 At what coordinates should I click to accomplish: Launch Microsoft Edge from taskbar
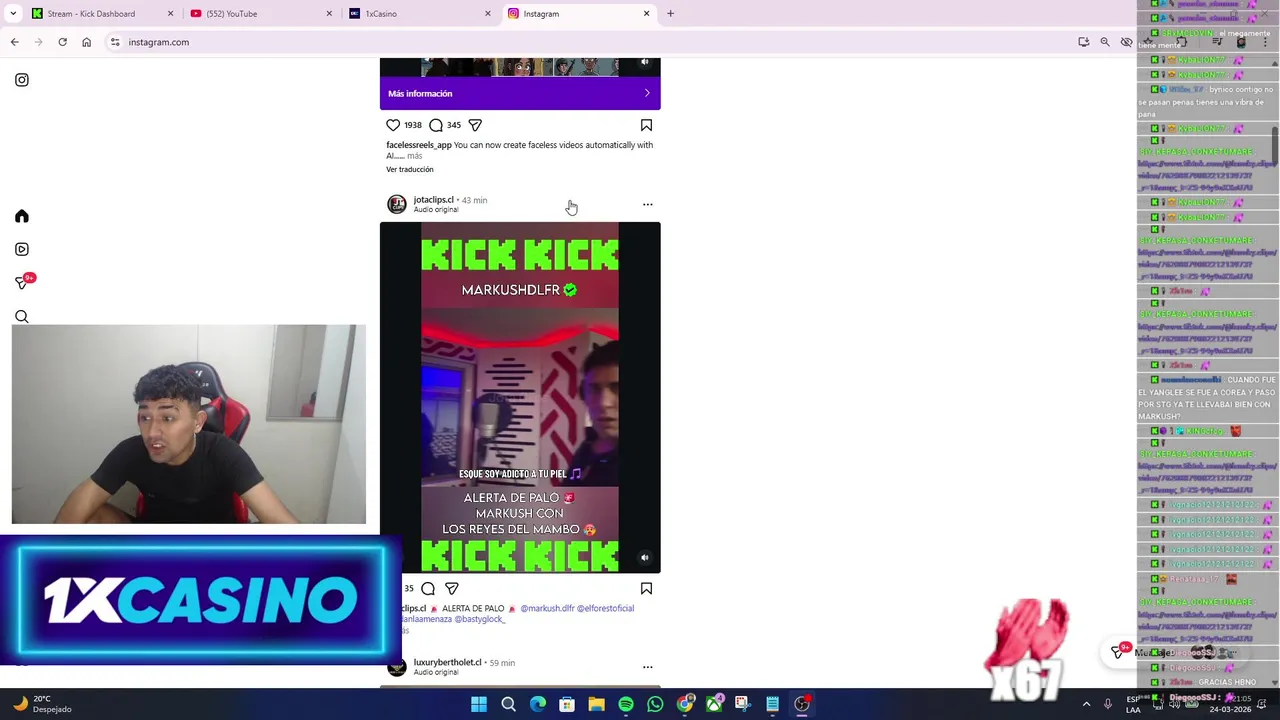[538, 704]
